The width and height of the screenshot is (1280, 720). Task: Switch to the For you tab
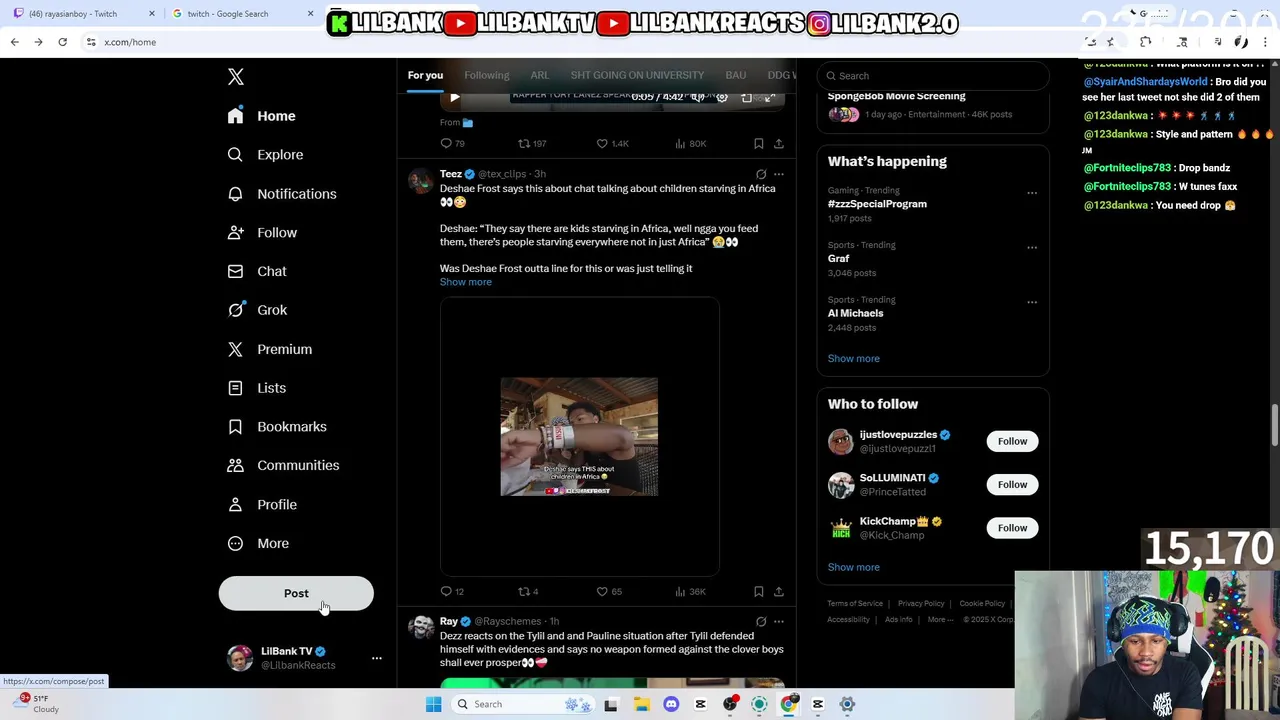click(x=425, y=75)
